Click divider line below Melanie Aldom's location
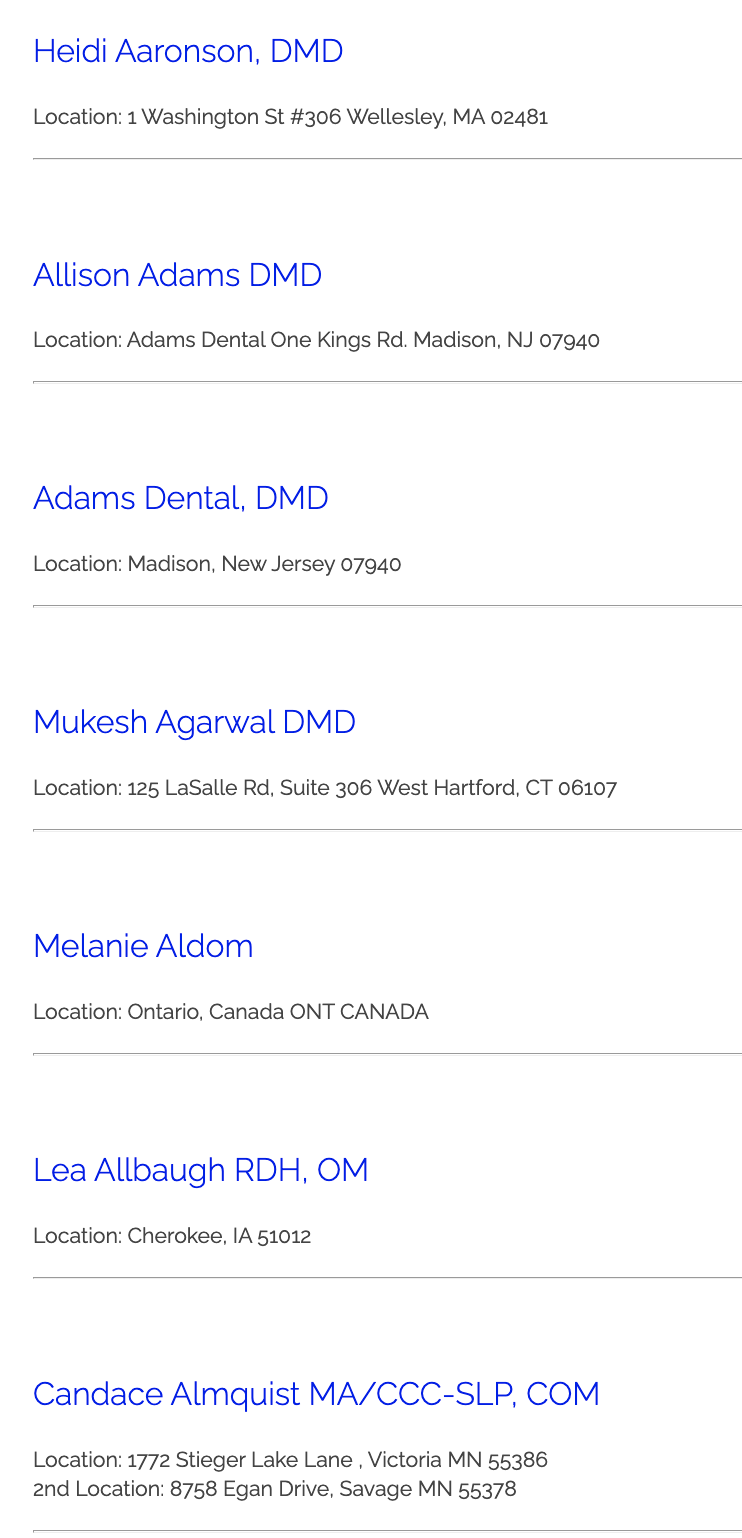 387,1054
